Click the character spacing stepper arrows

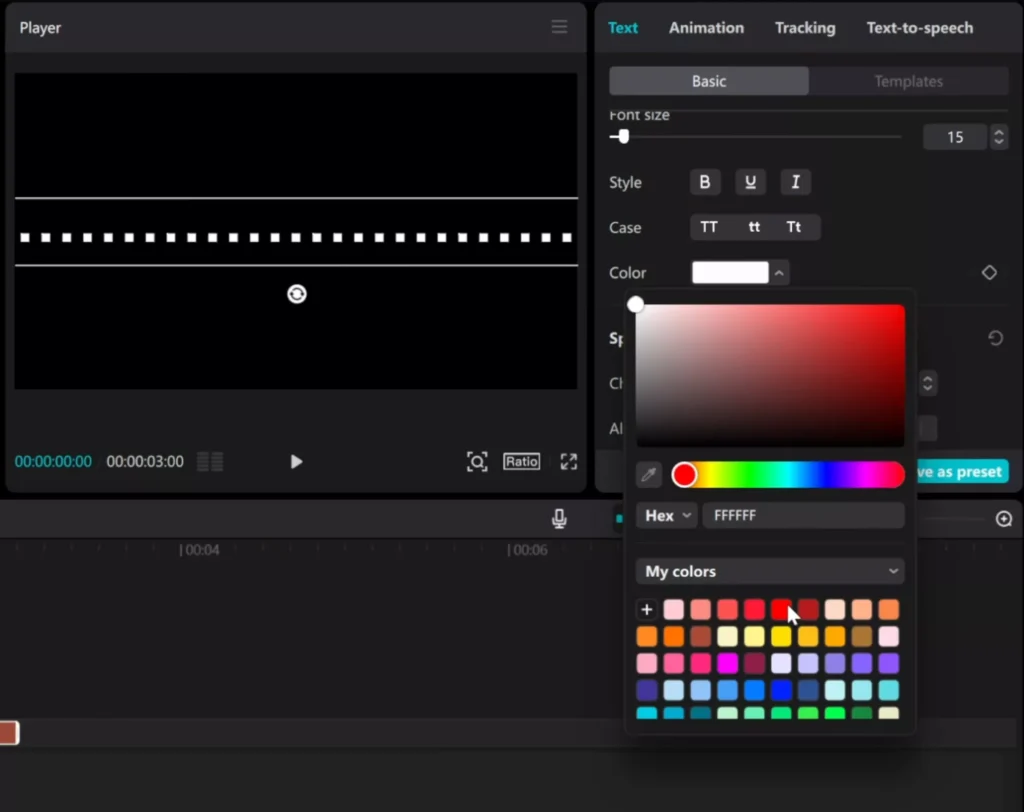pyautogui.click(x=927, y=383)
